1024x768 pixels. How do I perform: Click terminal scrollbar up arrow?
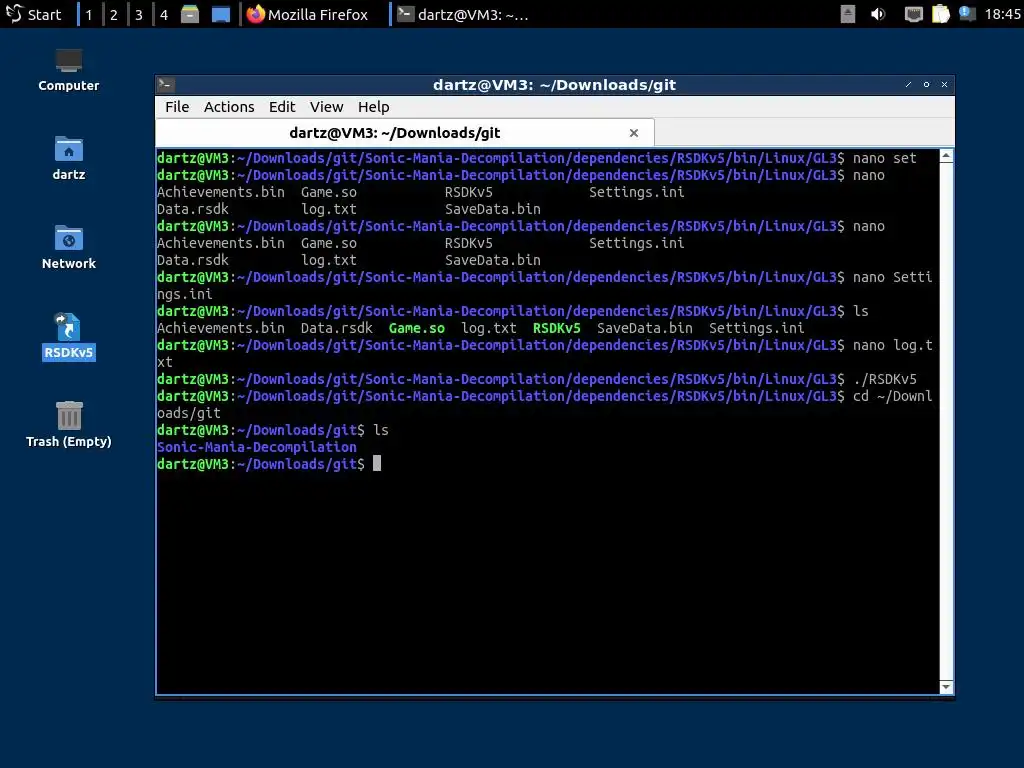pyautogui.click(x=946, y=155)
